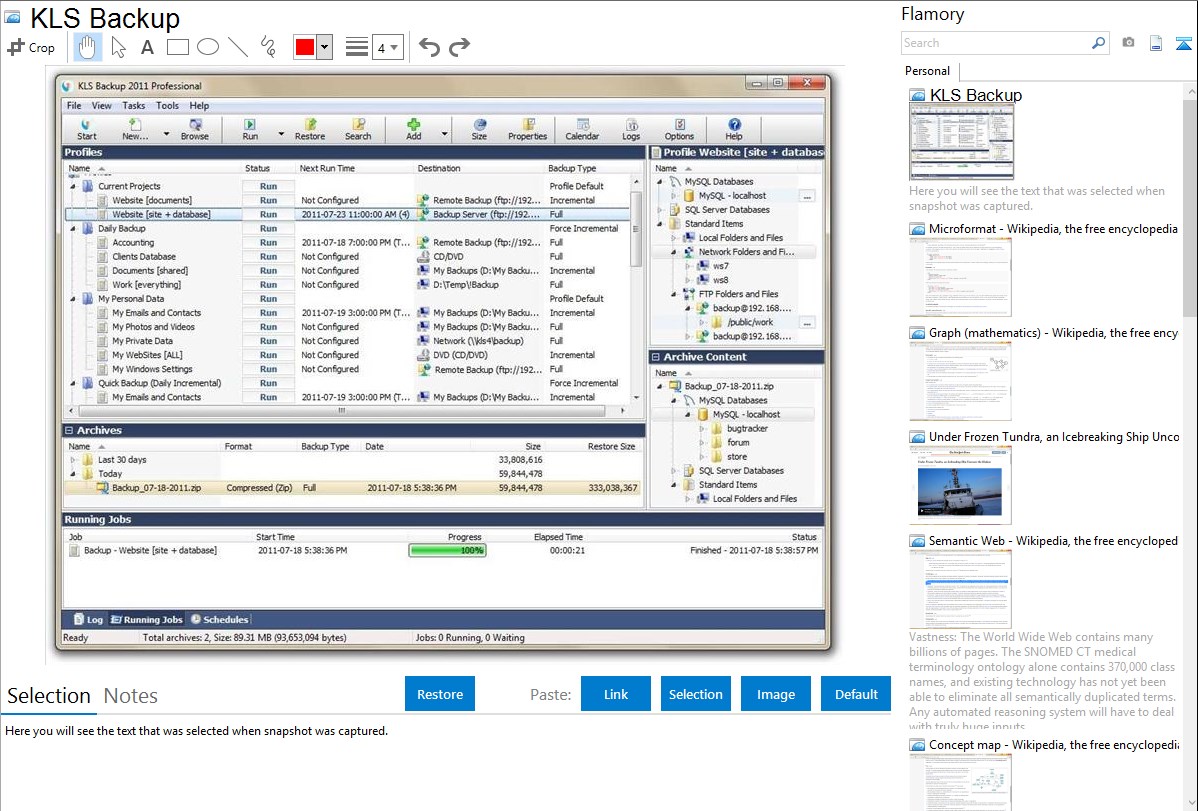Open the Microformat Wikipedia snapshot thumbnail
Image resolution: width=1198 pixels, height=811 pixels.
tap(960, 277)
